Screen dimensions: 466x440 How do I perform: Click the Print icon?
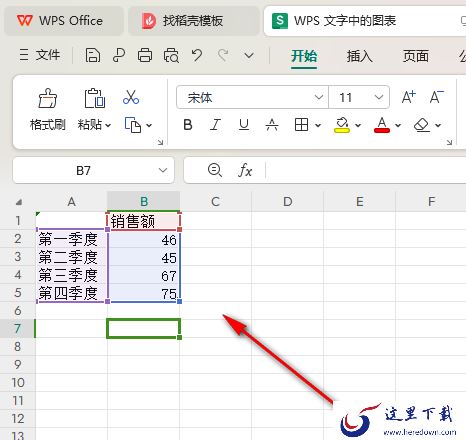(x=145, y=55)
